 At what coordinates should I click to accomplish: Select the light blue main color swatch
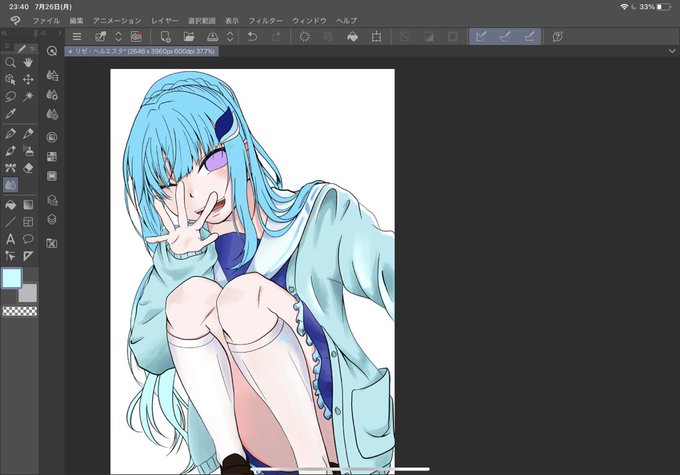12,278
